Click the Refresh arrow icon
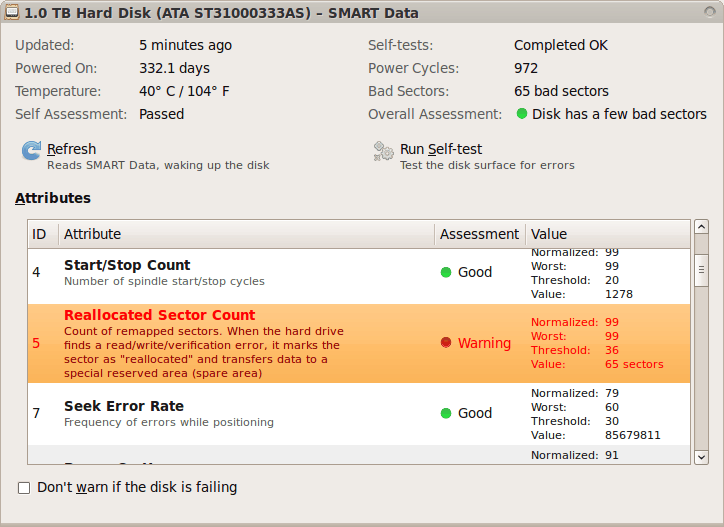 pyautogui.click(x=31, y=151)
